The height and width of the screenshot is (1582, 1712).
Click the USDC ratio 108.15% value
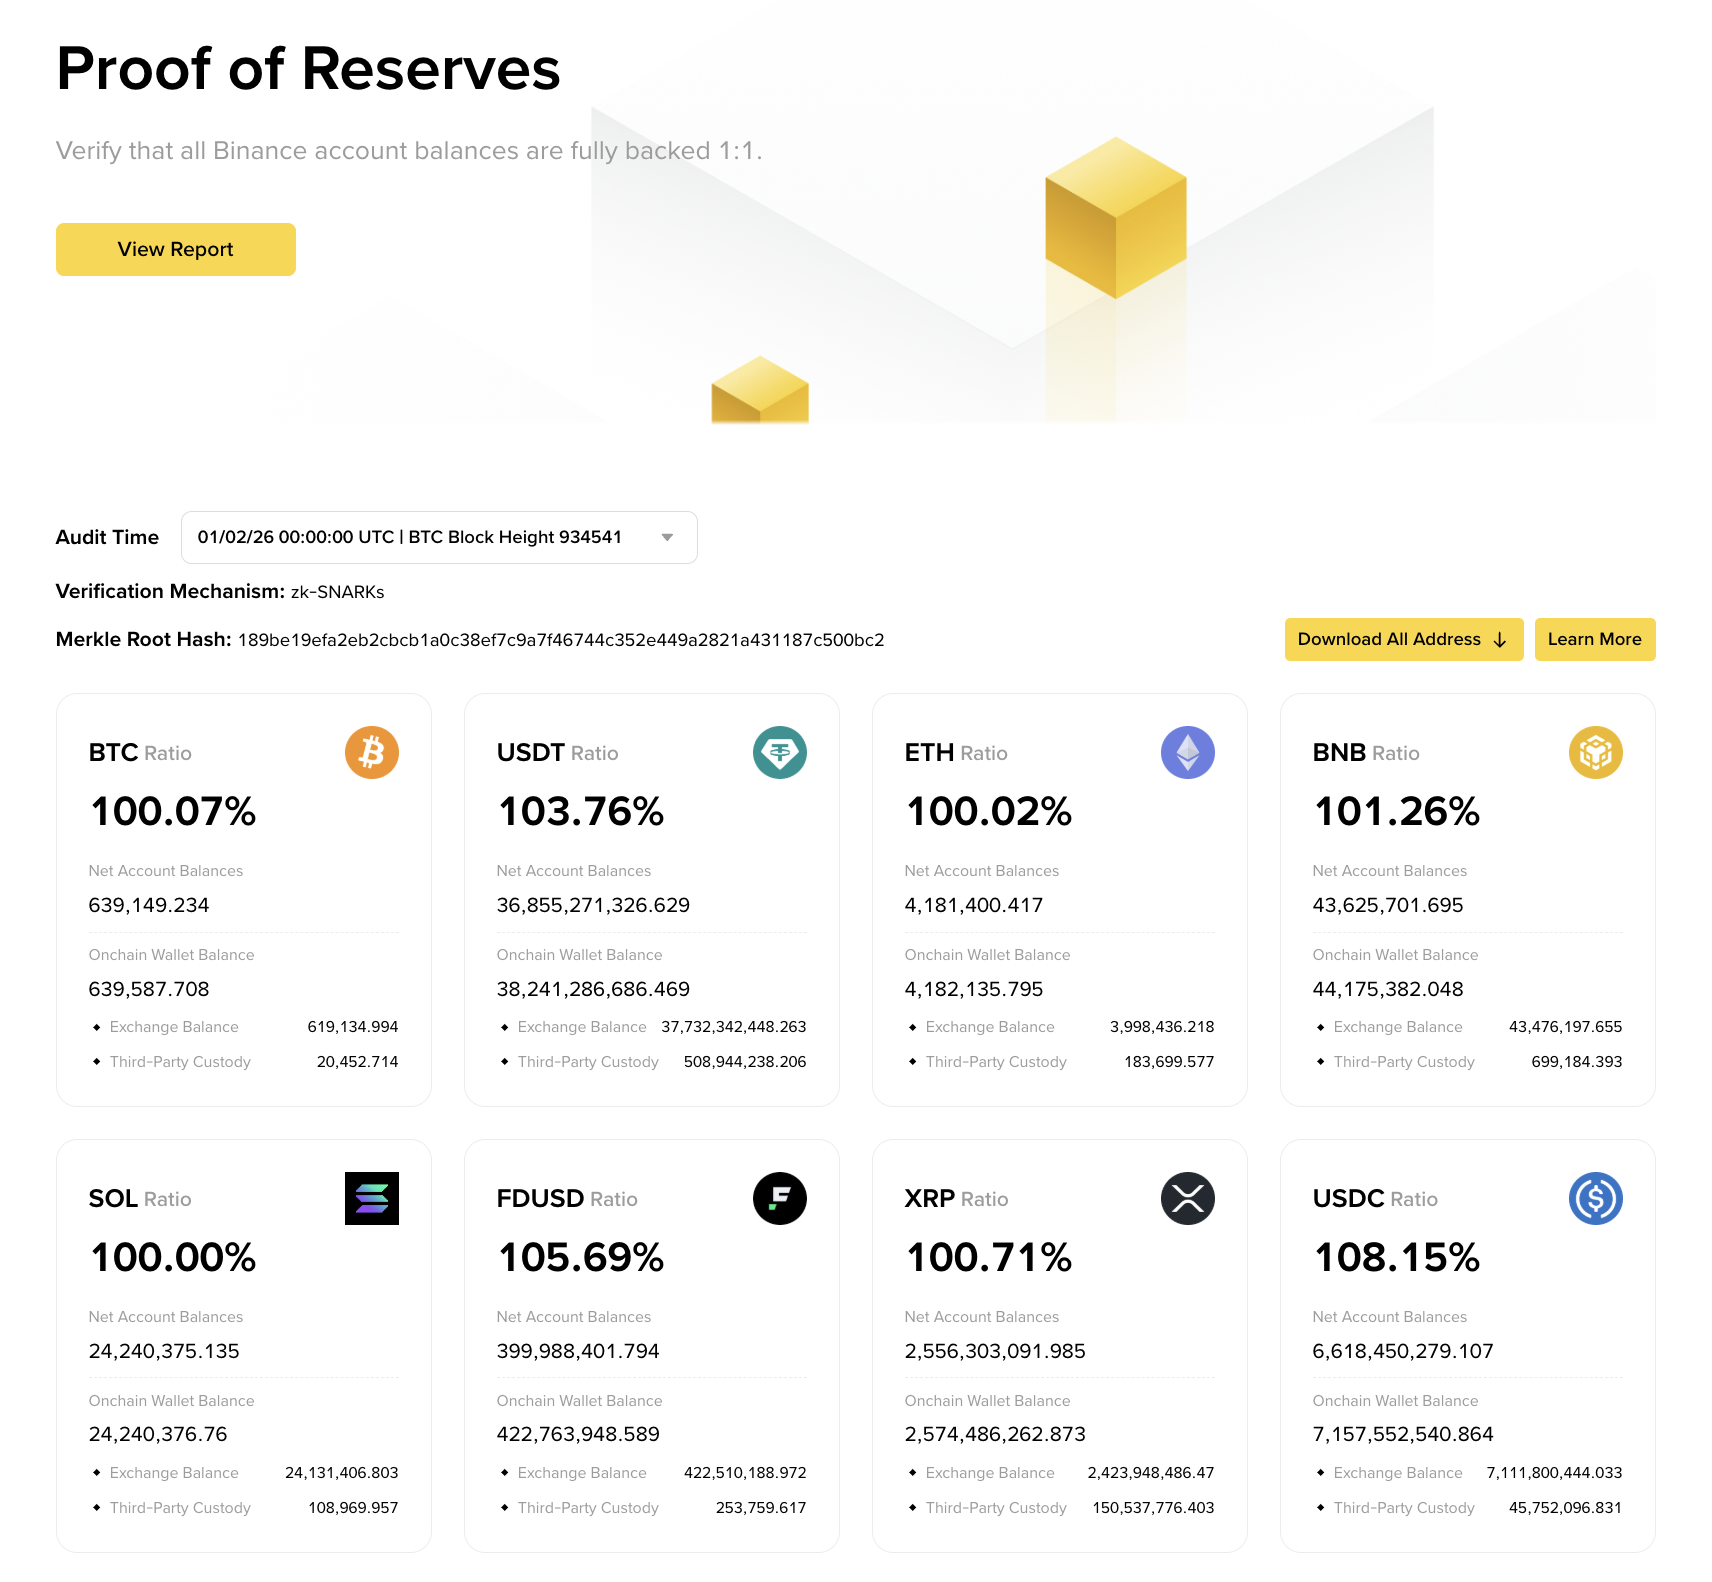coord(1396,1257)
